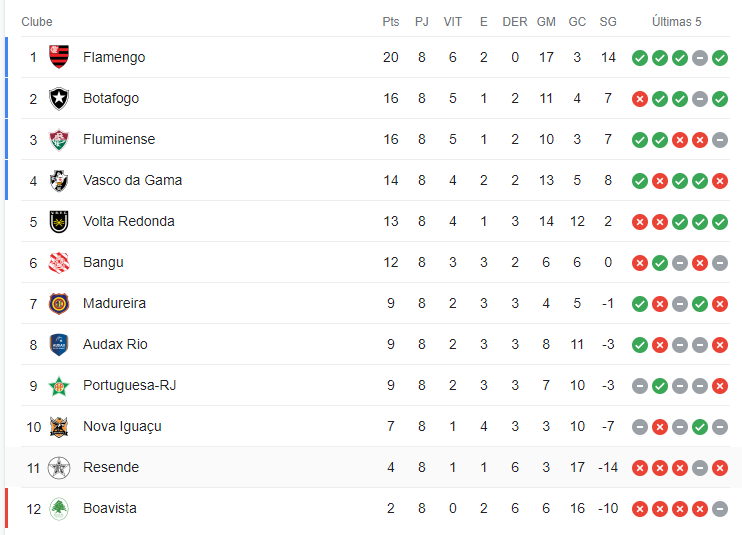Click the Fluminense club crest

[x=59, y=140]
